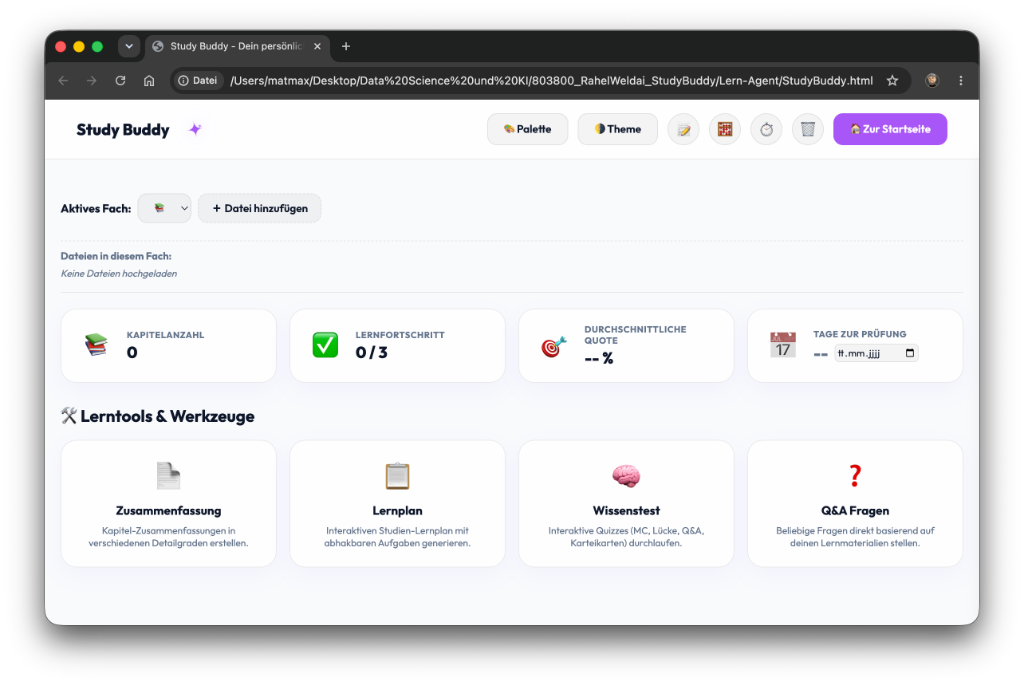The image size is (1024, 684).
Task: Click the target icon for Durchschnittliche Quote
Action: pyautogui.click(x=554, y=346)
